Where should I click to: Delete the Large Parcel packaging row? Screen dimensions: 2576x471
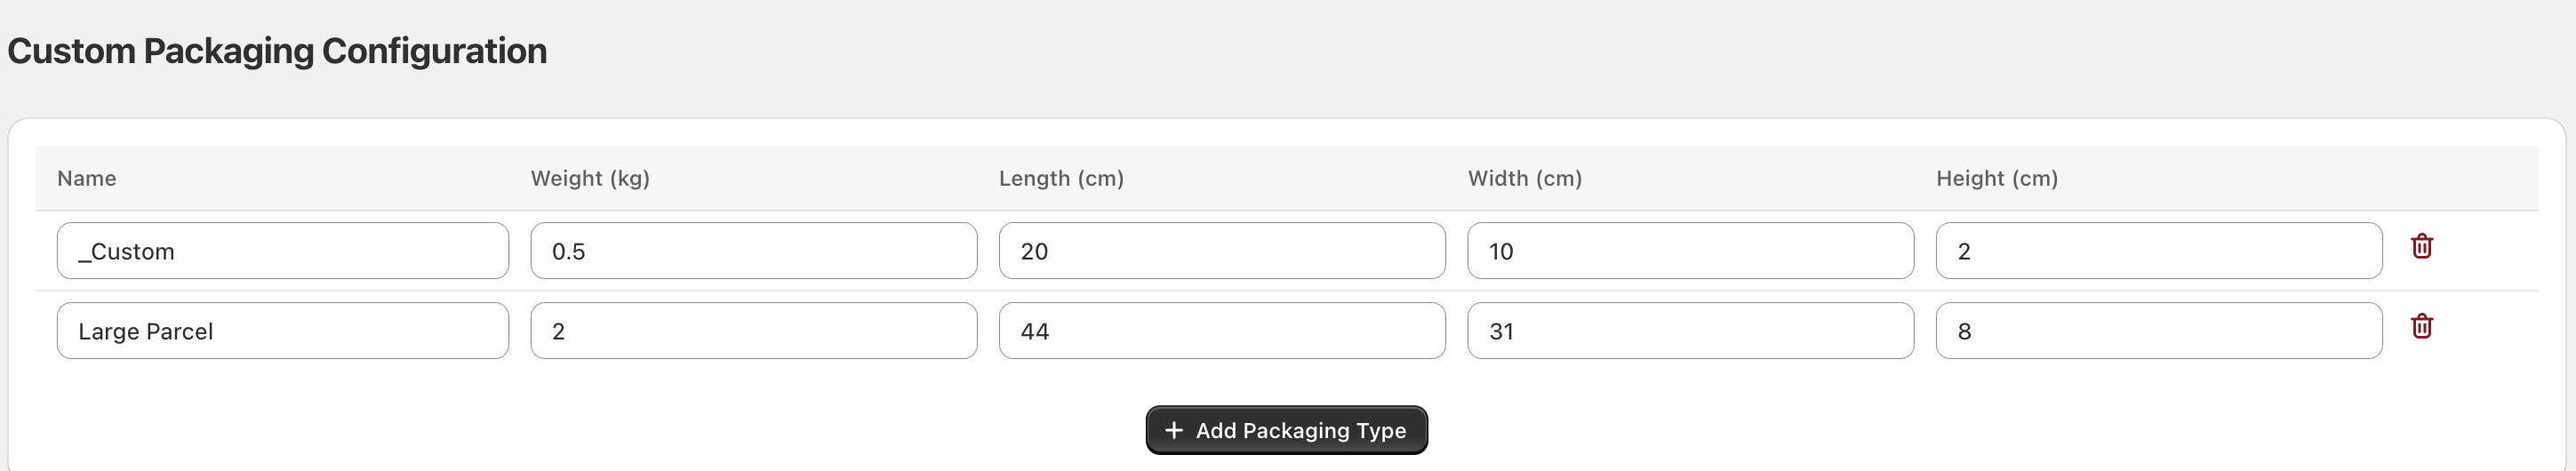click(x=2421, y=326)
